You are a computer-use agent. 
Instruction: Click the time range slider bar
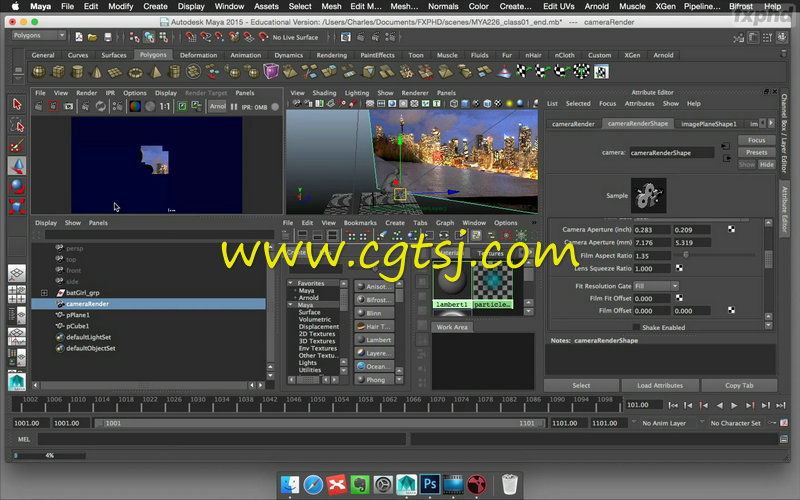319,423
